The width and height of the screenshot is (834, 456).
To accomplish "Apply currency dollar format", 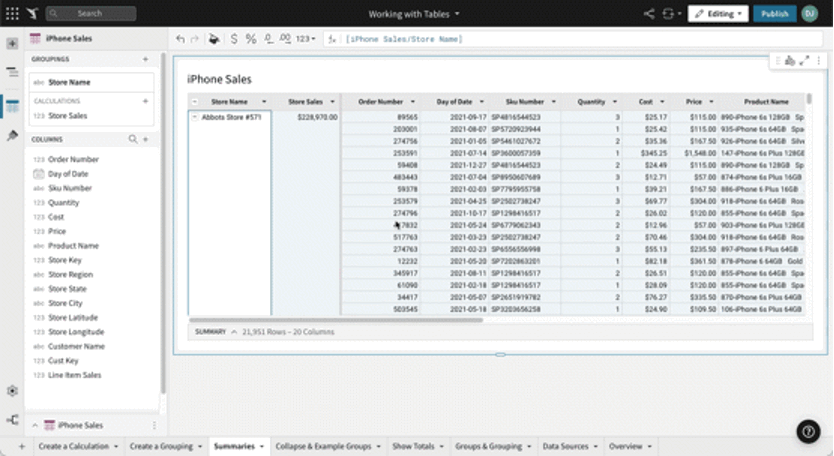I will tap(234, 39).
